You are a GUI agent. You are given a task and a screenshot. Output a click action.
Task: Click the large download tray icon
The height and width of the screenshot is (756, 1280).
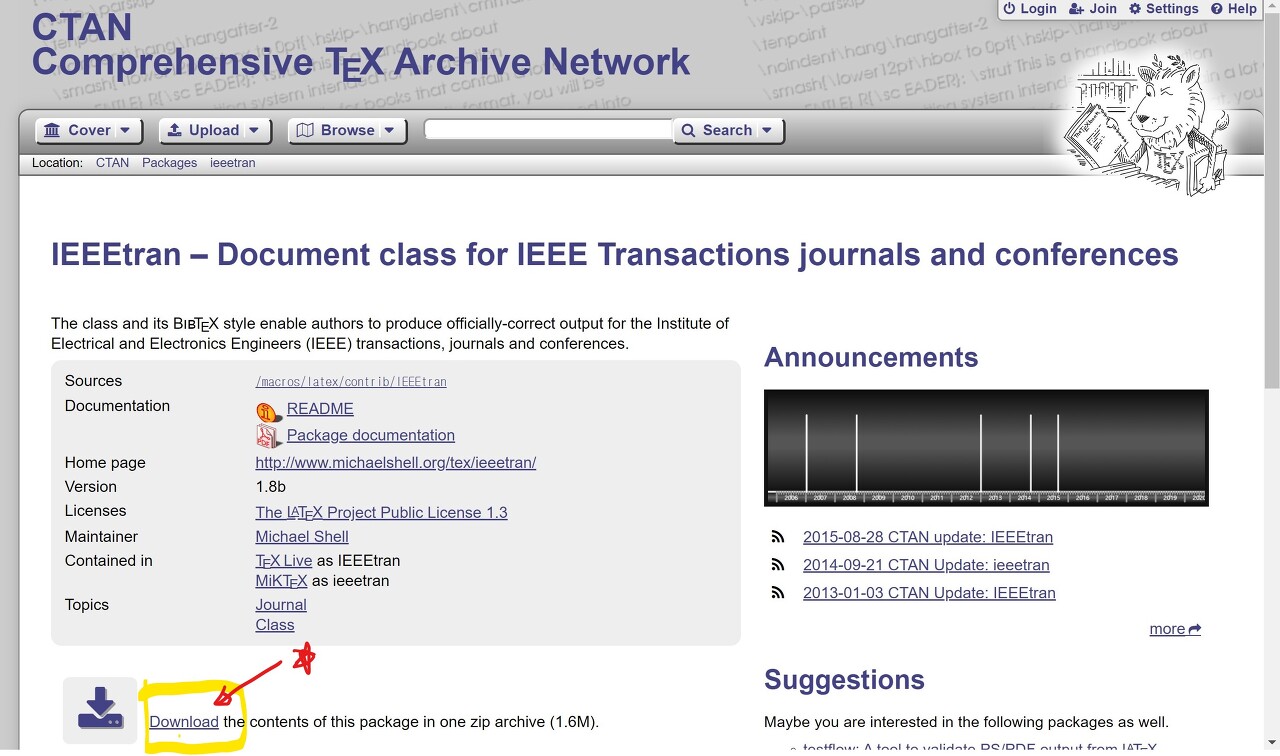[100, 710]
